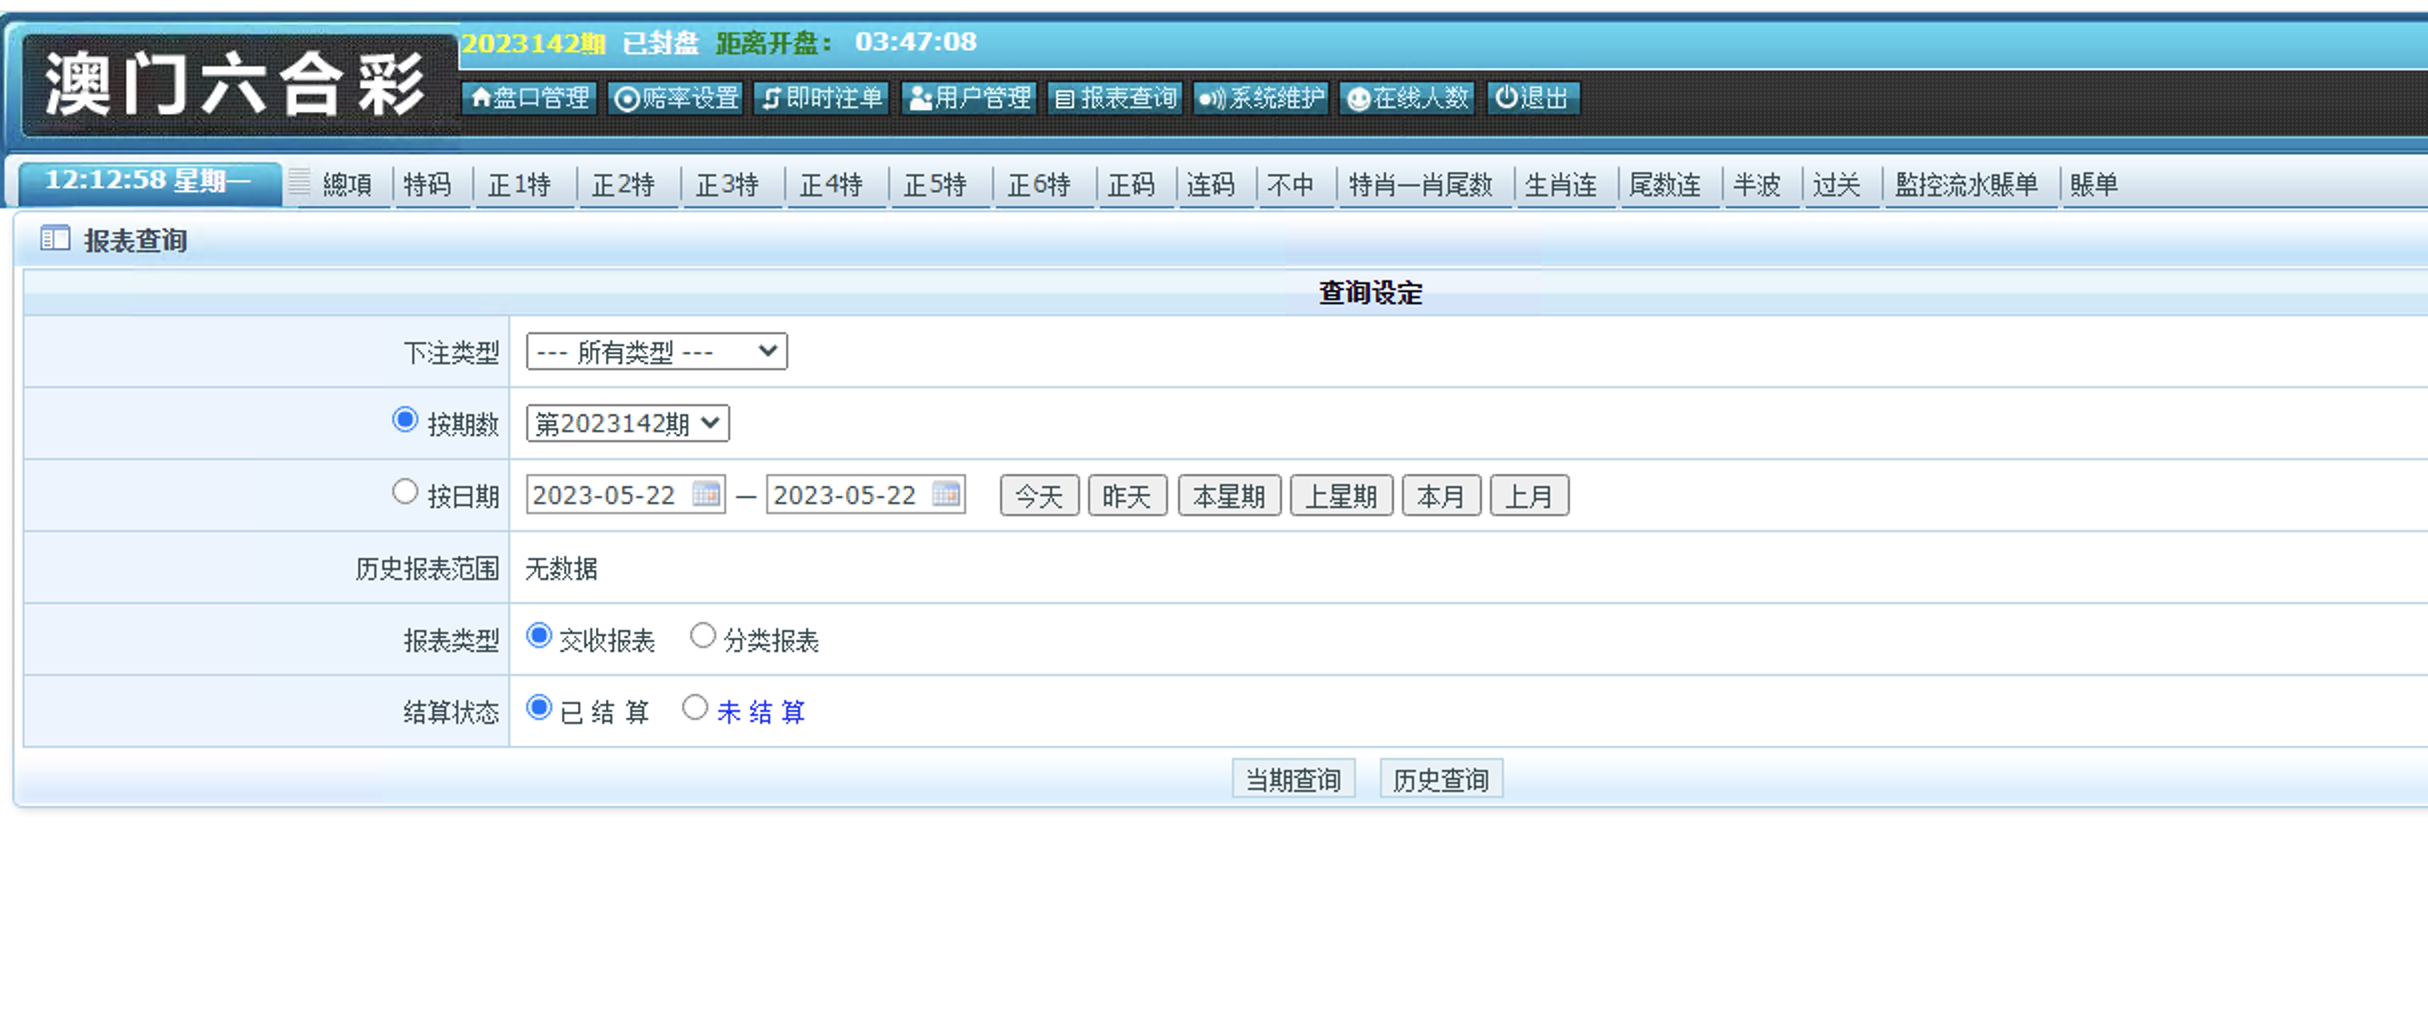Open 盘口管理 from the top toolbar
The width and height of the screenshot is (2428, 1012).
529,98
